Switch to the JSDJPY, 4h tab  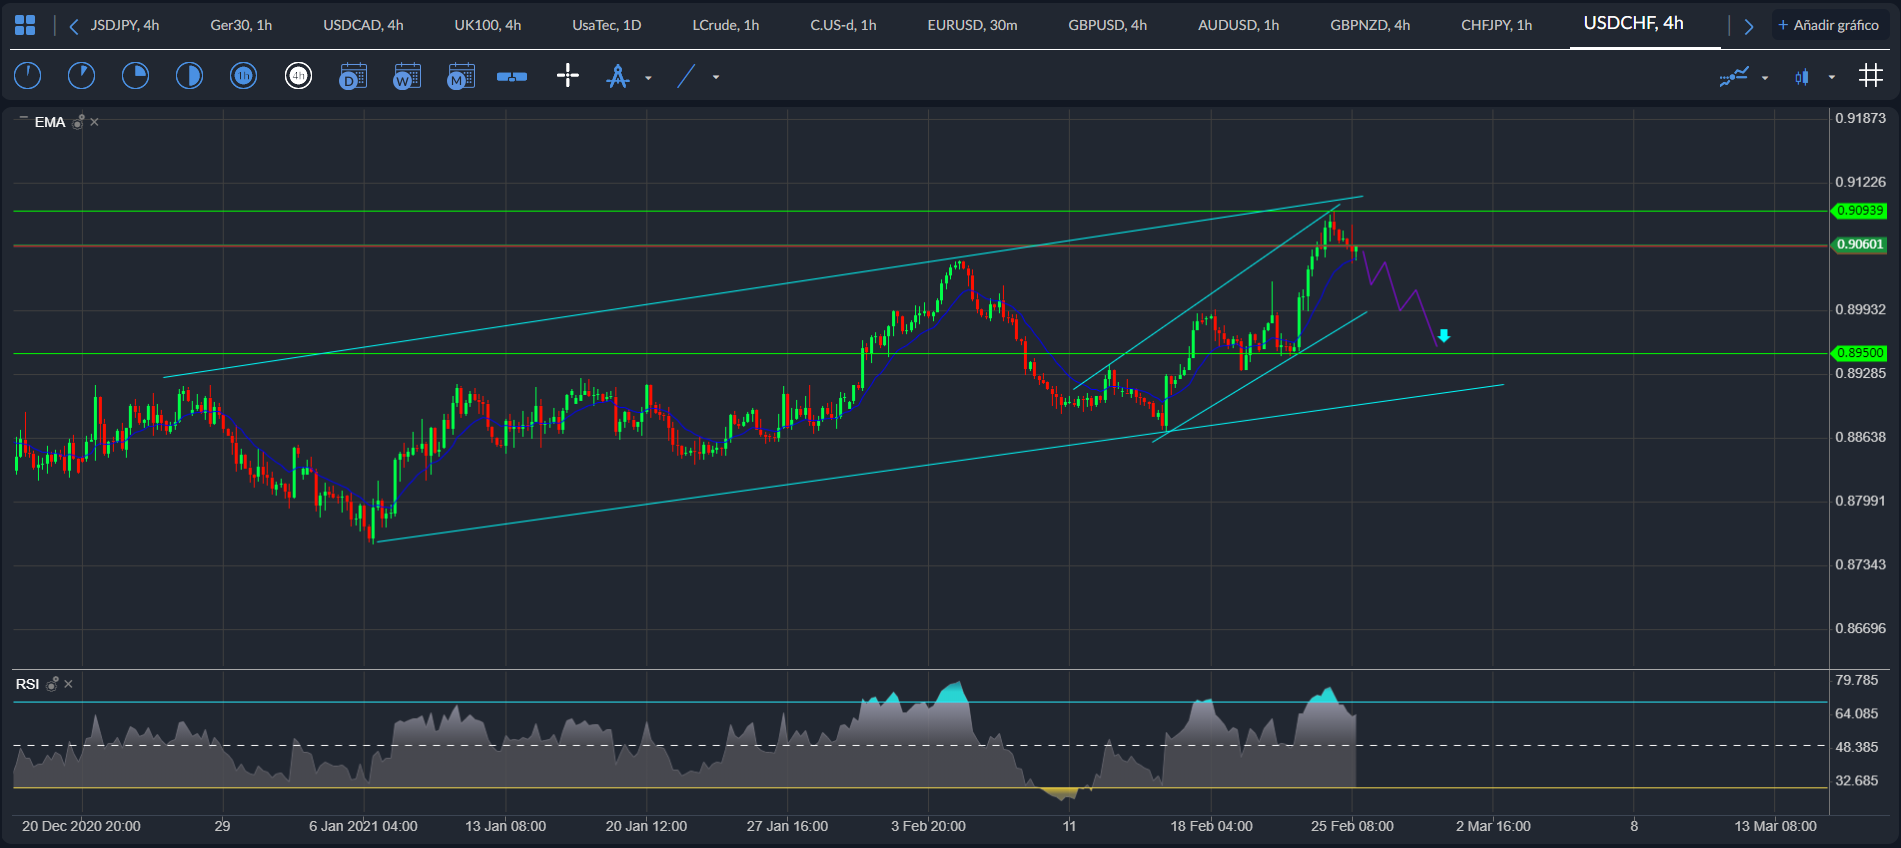pyautogui.click(x=125, y=25)
